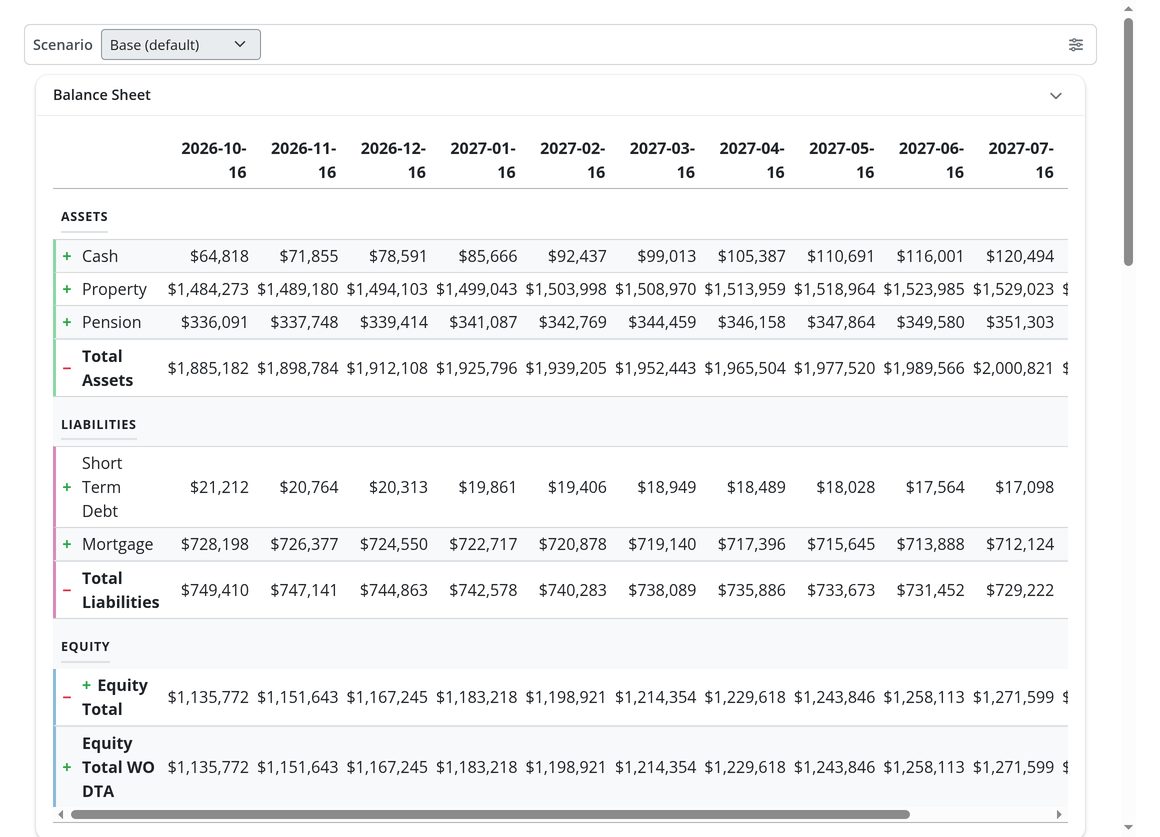Open the Scenario dropdown showing Base (default)

tap(181, 44)
